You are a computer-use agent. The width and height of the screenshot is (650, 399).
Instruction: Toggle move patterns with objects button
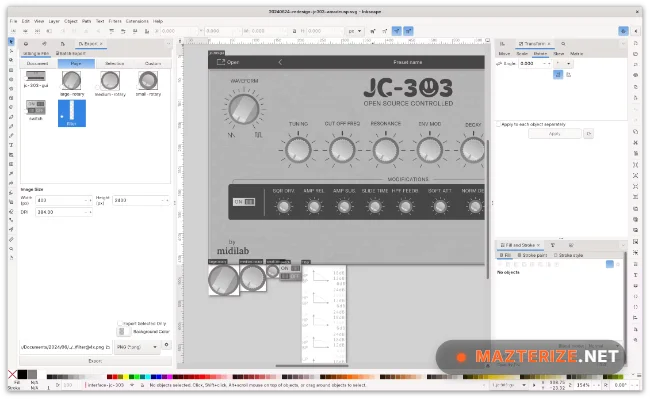[x=408, y=31]
